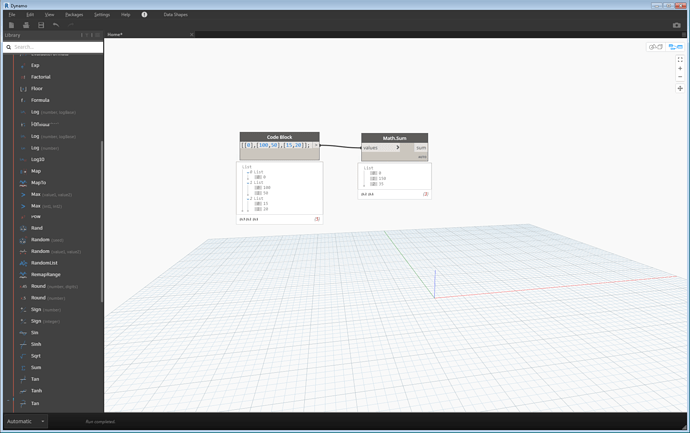Select the RemapRange node in library
This screenshot has height=433, width=690.
[45, 275]
